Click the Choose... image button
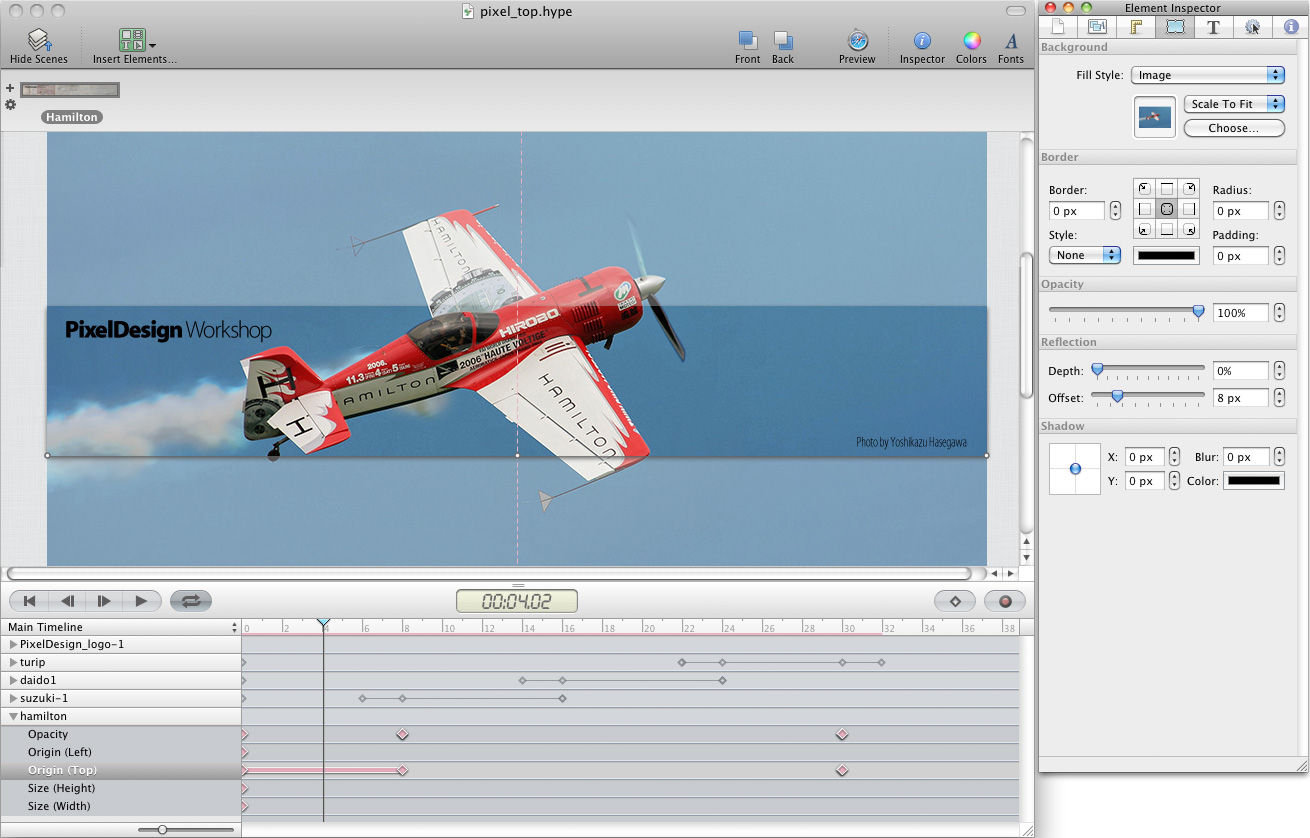This screenshot has height=838, width=1310. pos(1234,128)
